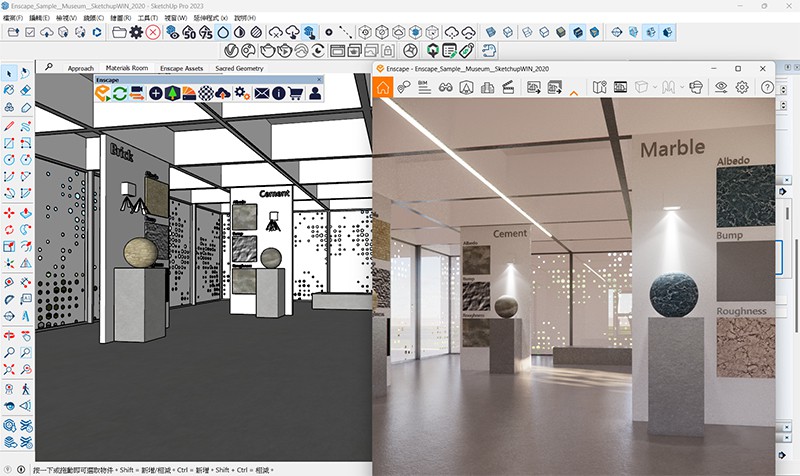Open the Enscape Video Editor clapperboard icon
Screen dimensions: 800x476
pyautogui.click(x=508, y=87)
